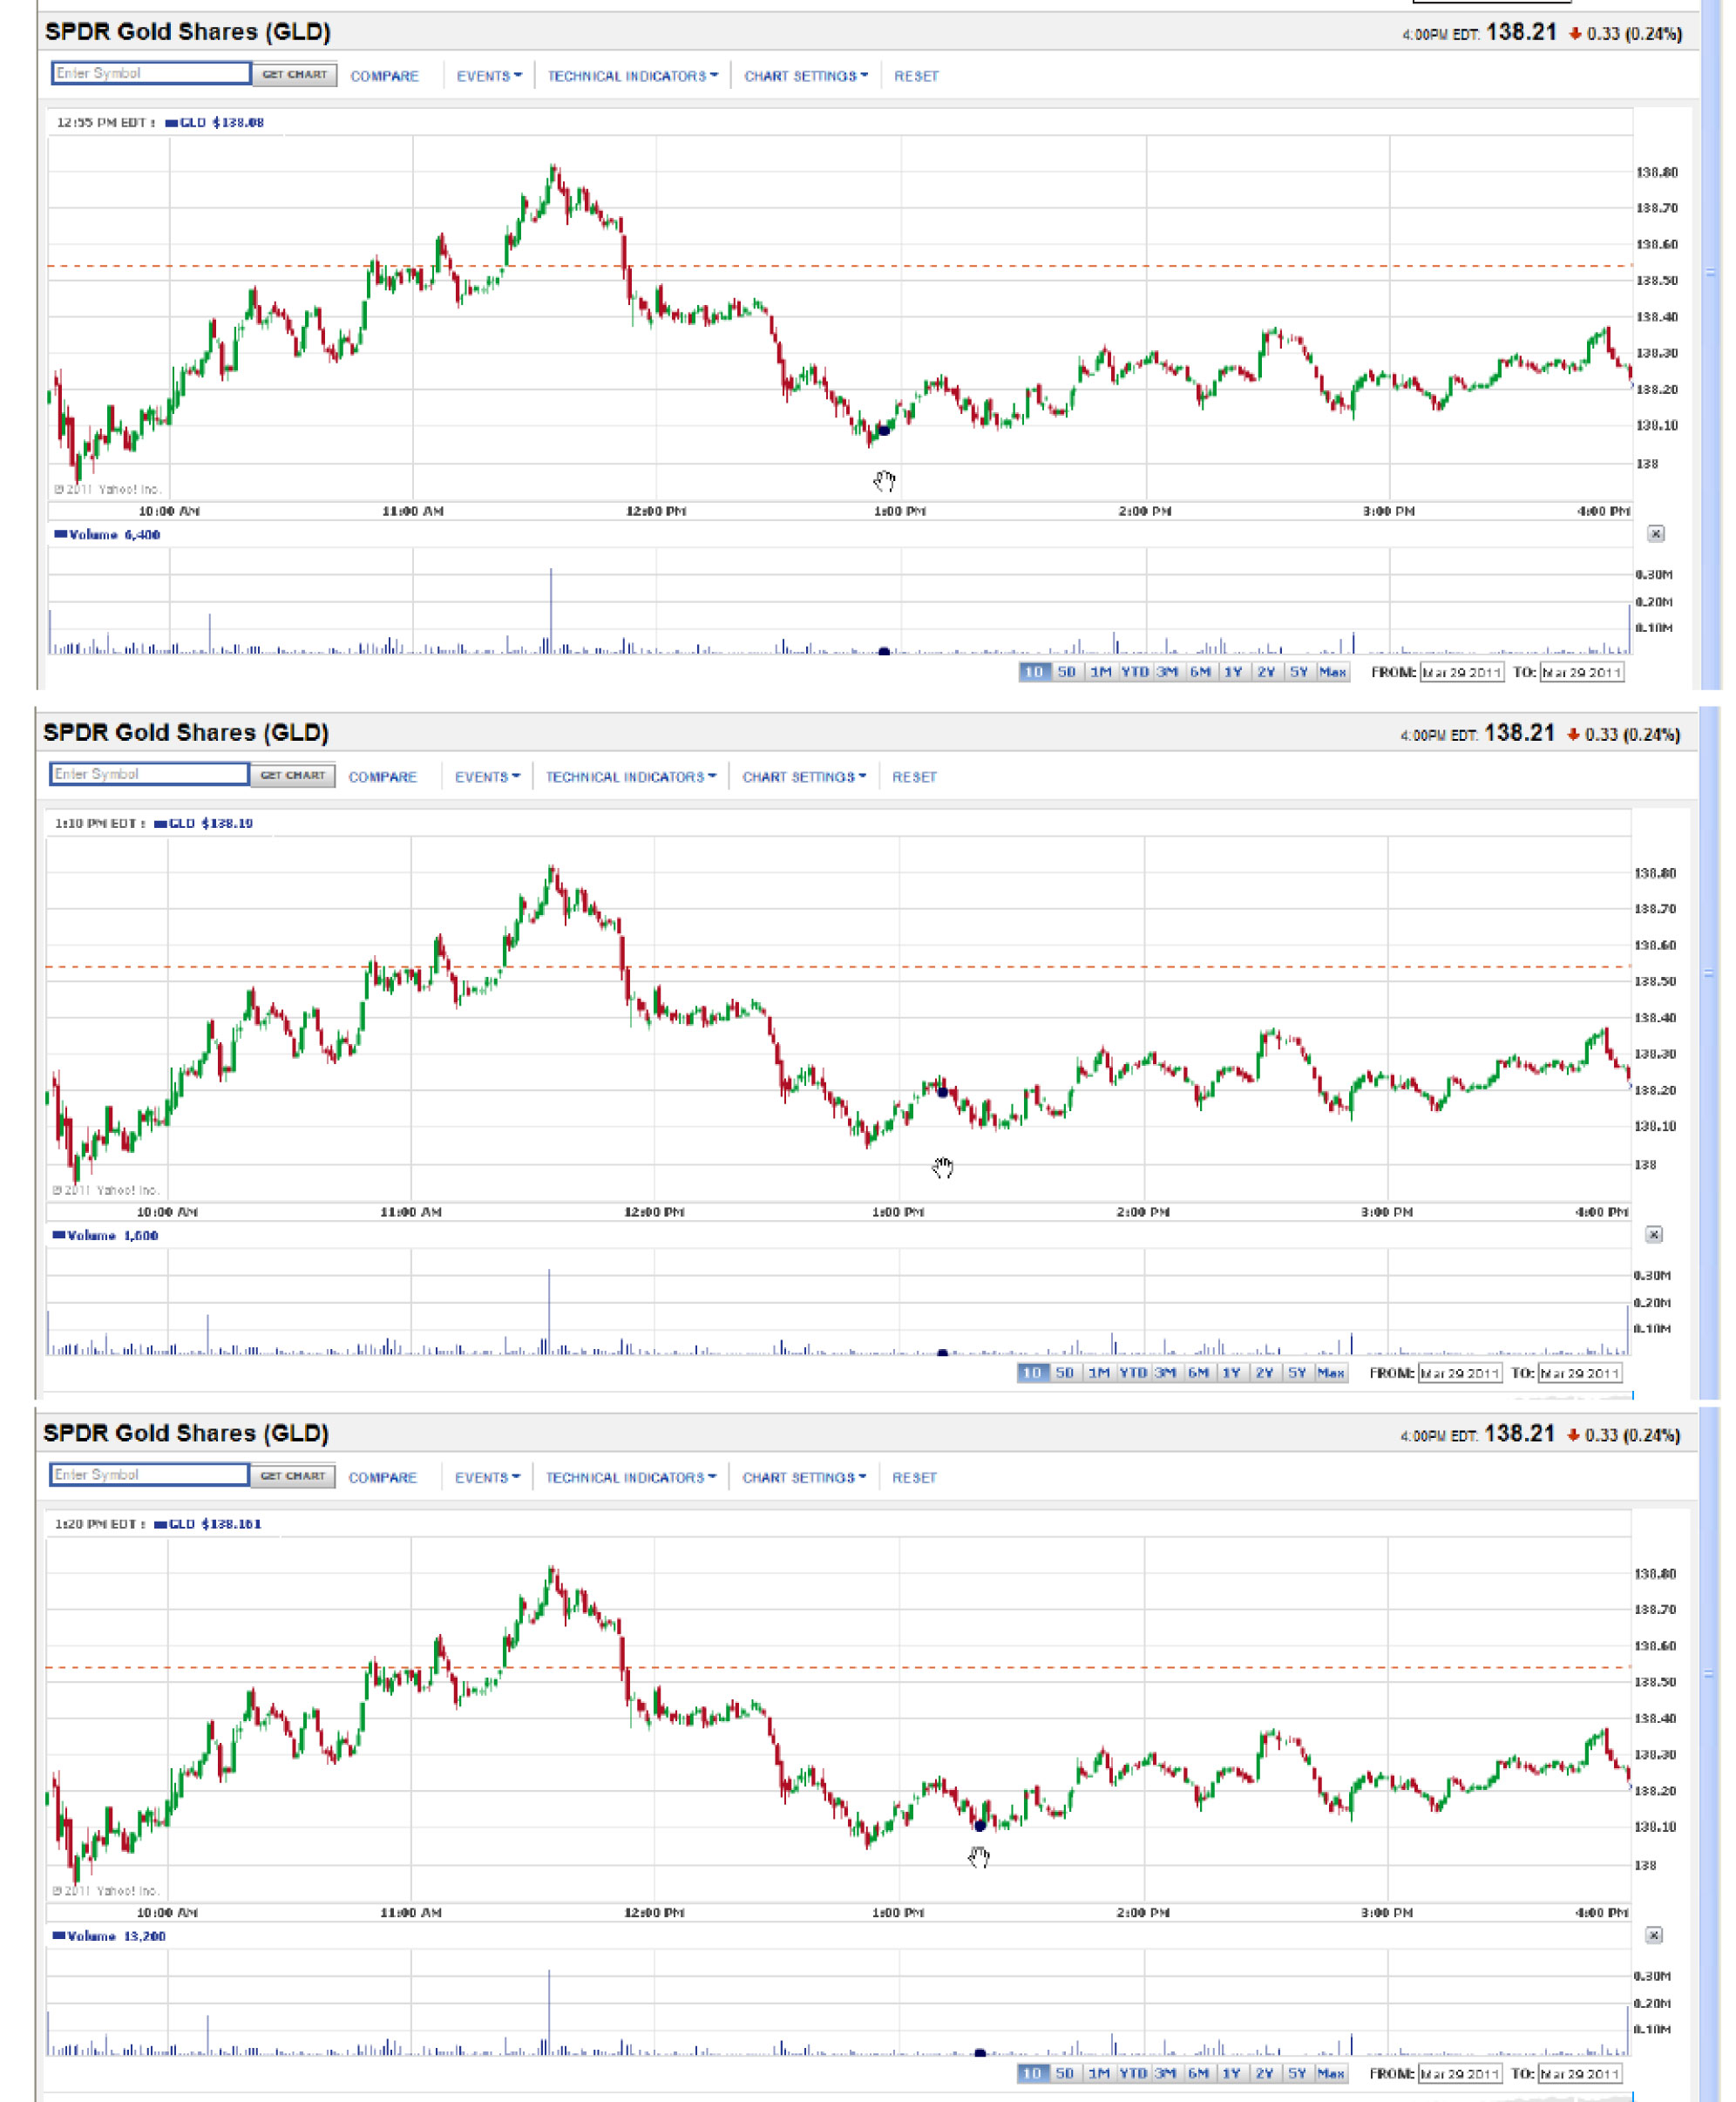
Task: Open Technical Indicators dropdown in middle chart
Action: 630,777
